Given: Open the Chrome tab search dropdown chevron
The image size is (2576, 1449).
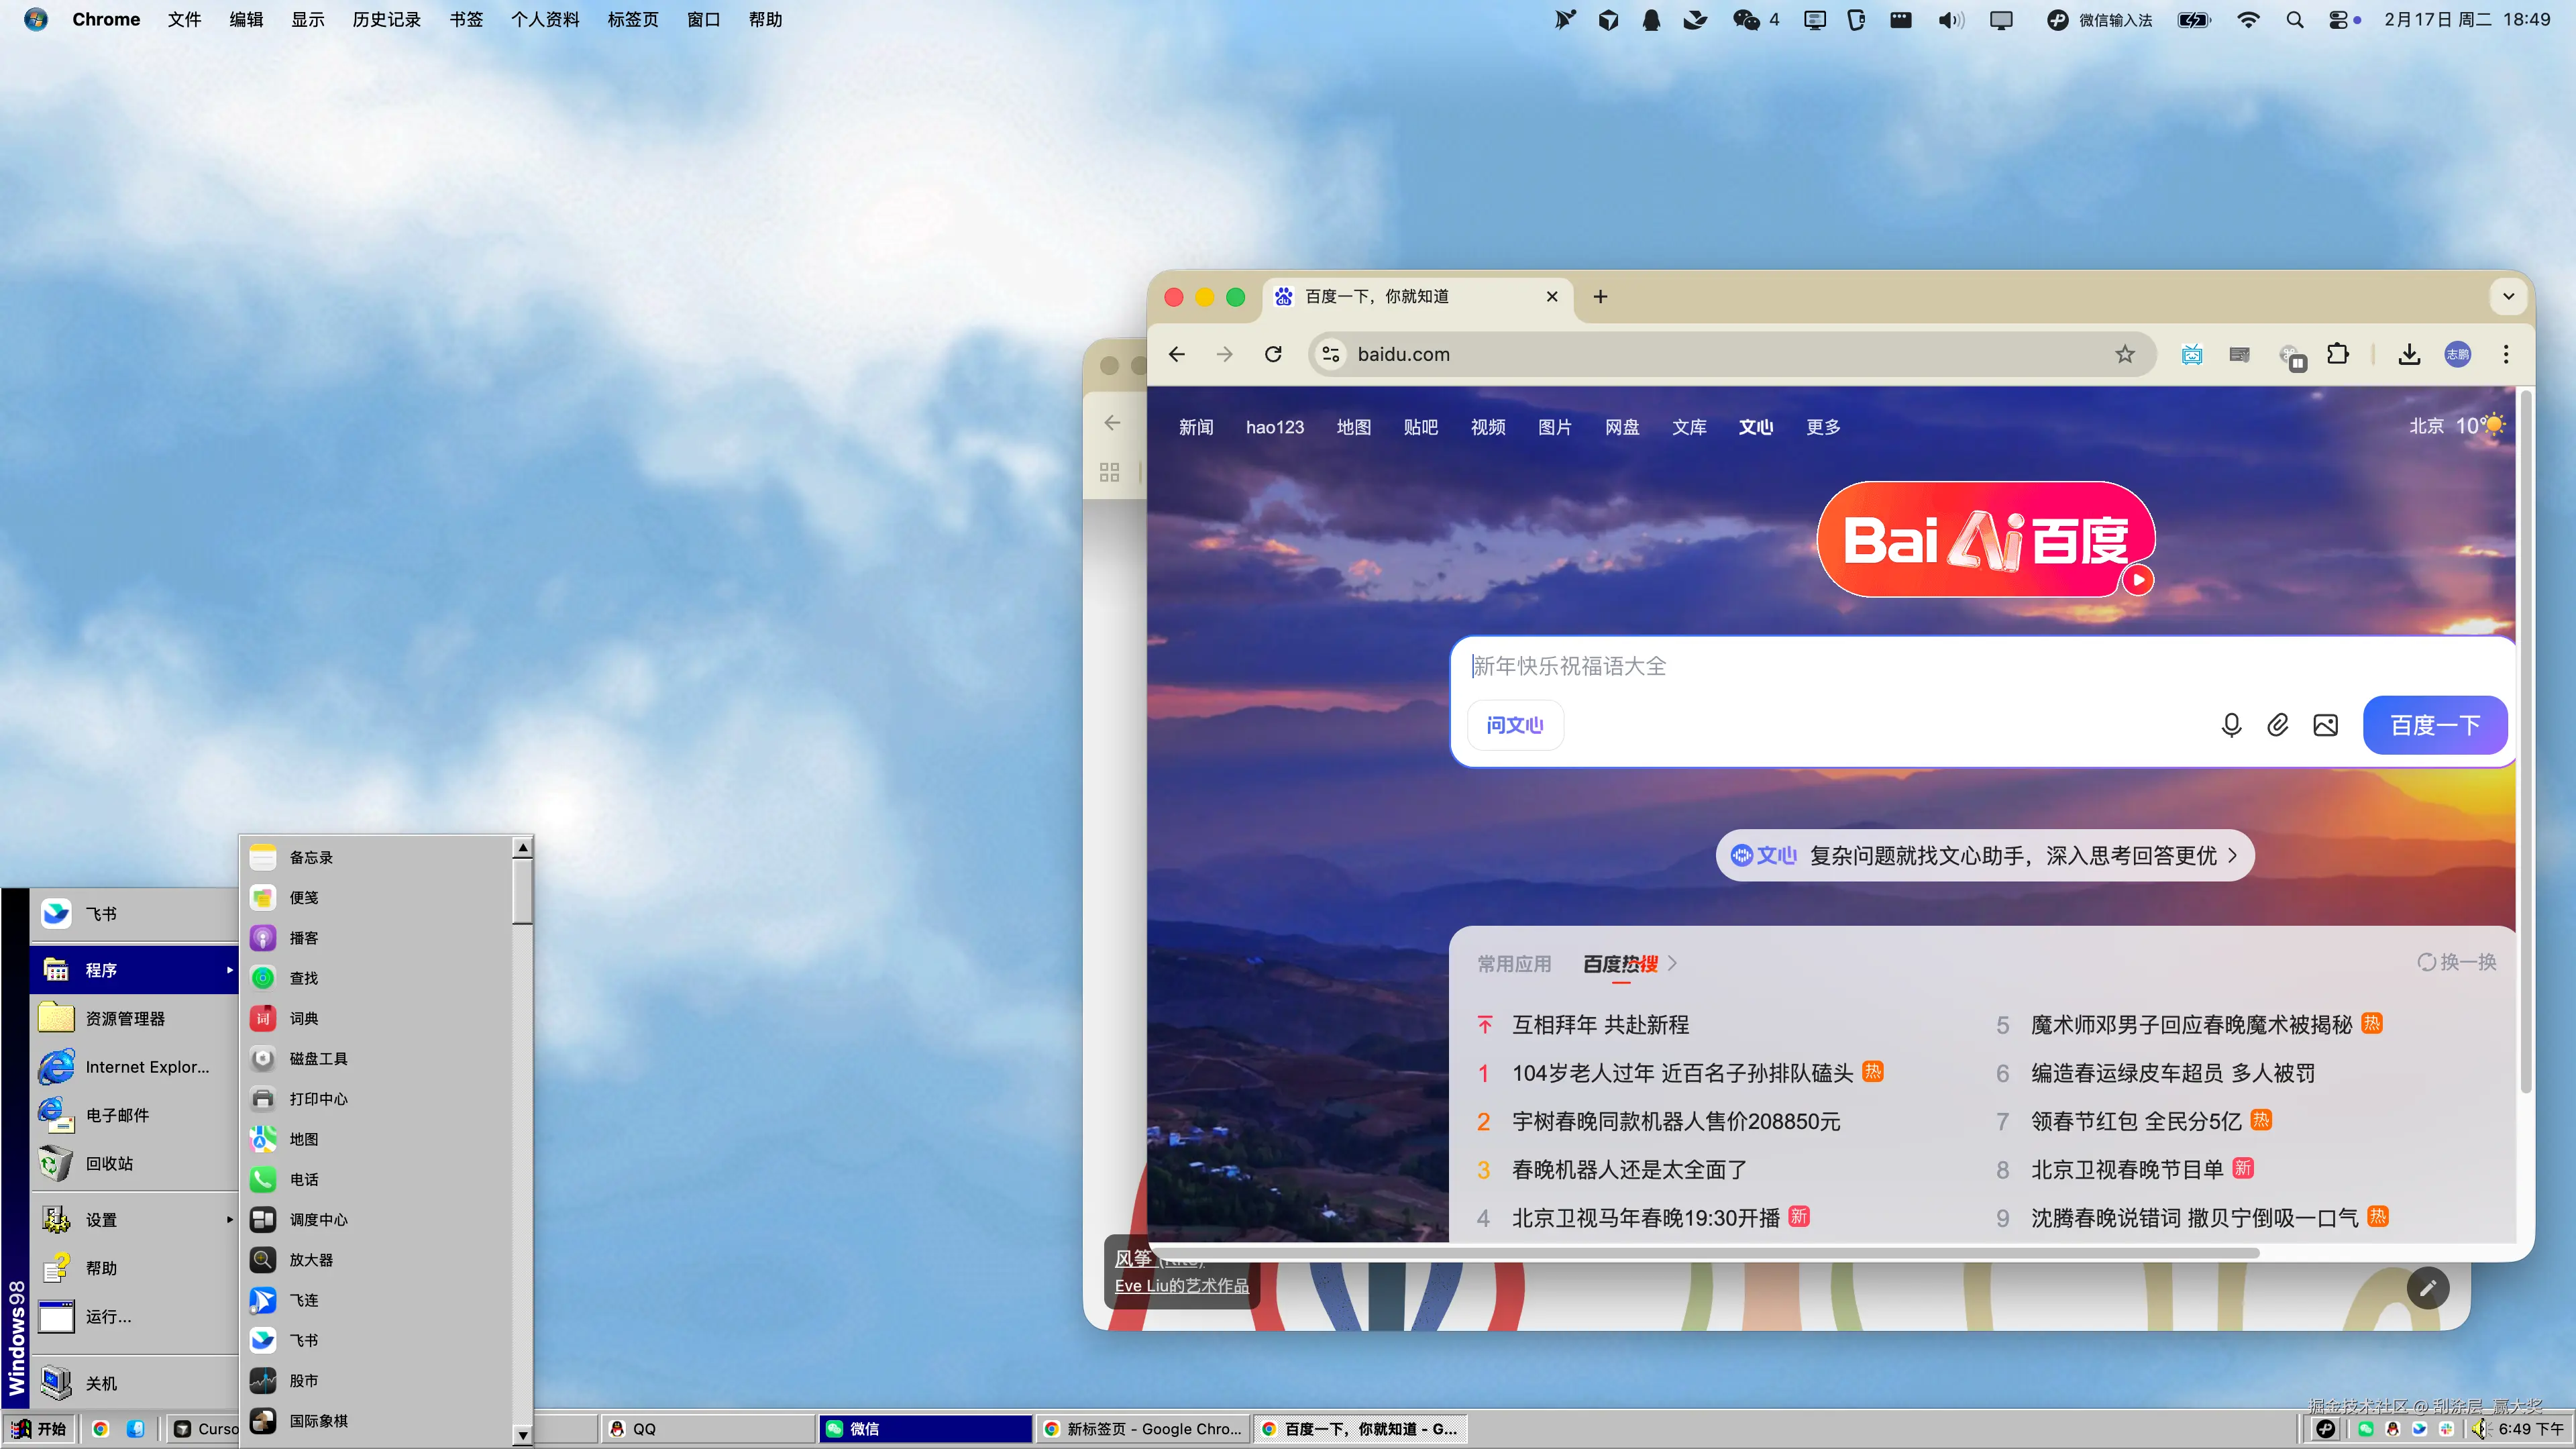Looking at the screenshot, I should [x=2508, y=296].
